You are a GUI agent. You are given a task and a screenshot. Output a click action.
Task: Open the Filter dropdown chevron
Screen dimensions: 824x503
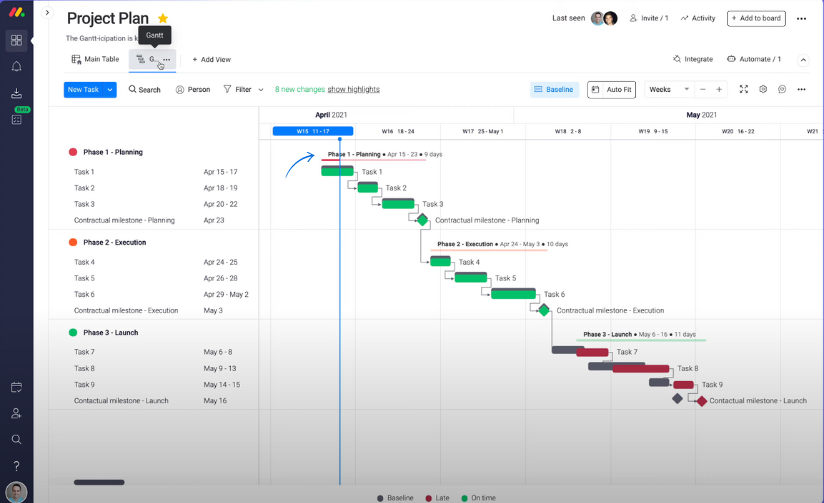click(261, 90)
